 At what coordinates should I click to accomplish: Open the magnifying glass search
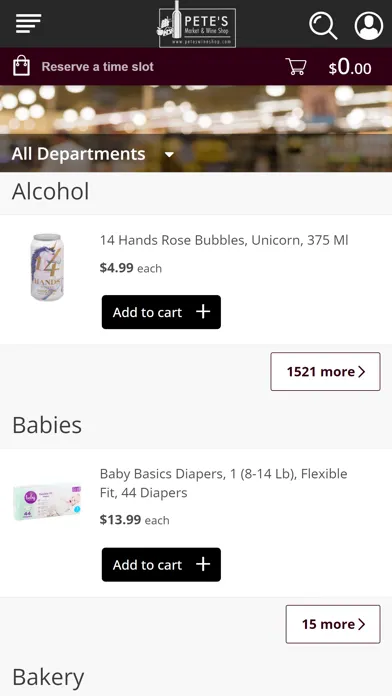click(x=323, y=25)
